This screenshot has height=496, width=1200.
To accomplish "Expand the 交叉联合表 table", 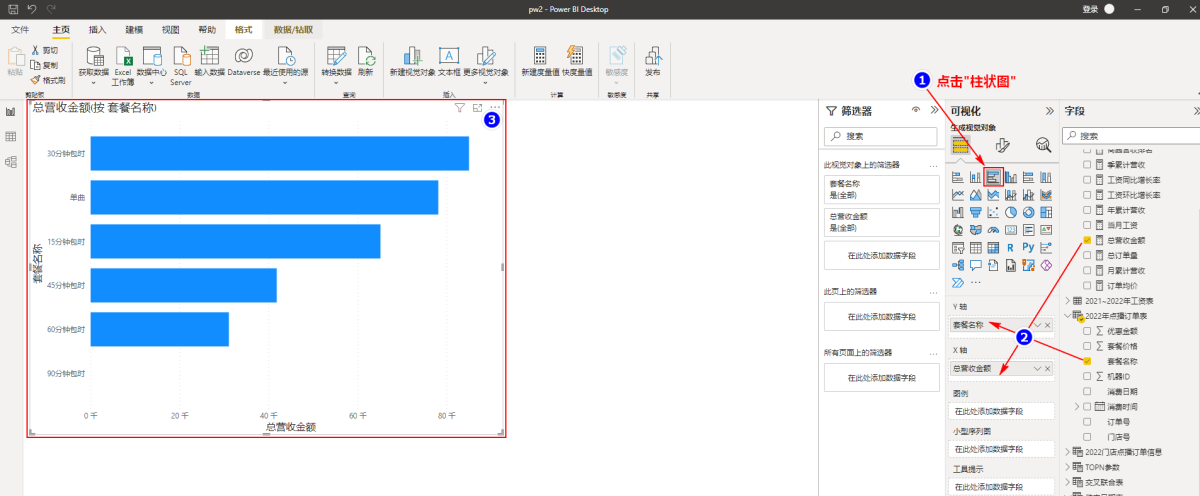I will (1068, 481).
